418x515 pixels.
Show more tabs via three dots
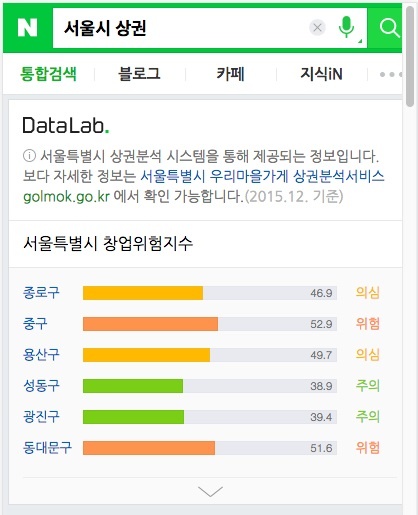(x=391, y=74)
